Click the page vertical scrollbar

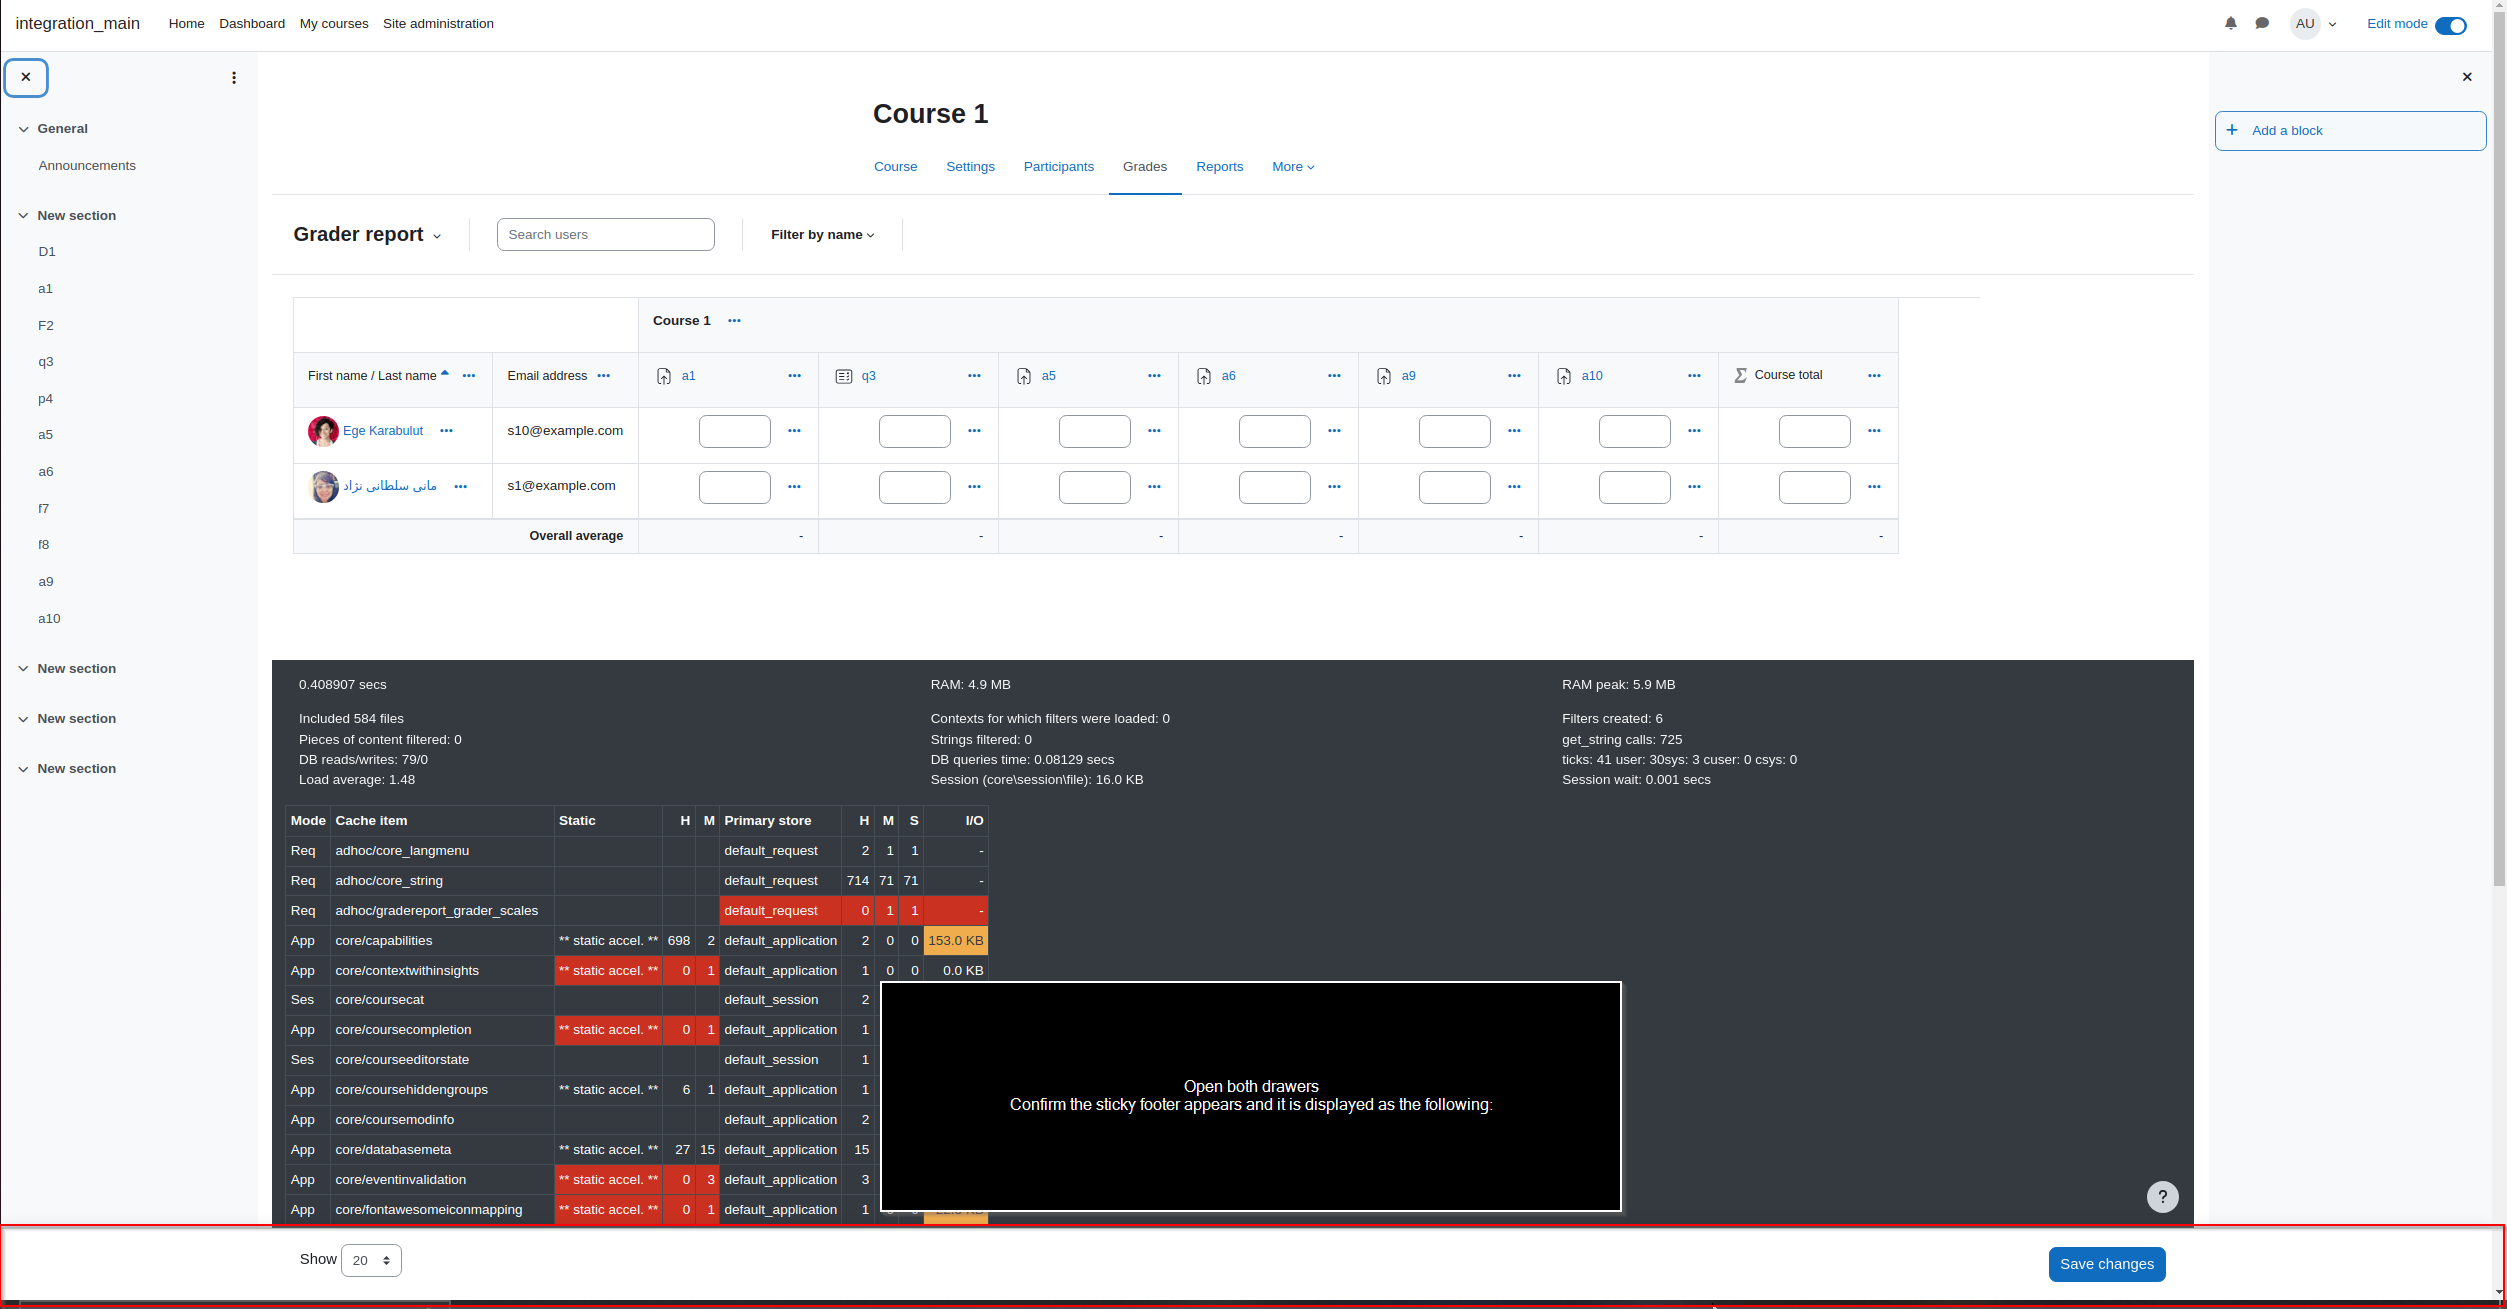[x=2499, y=450]
